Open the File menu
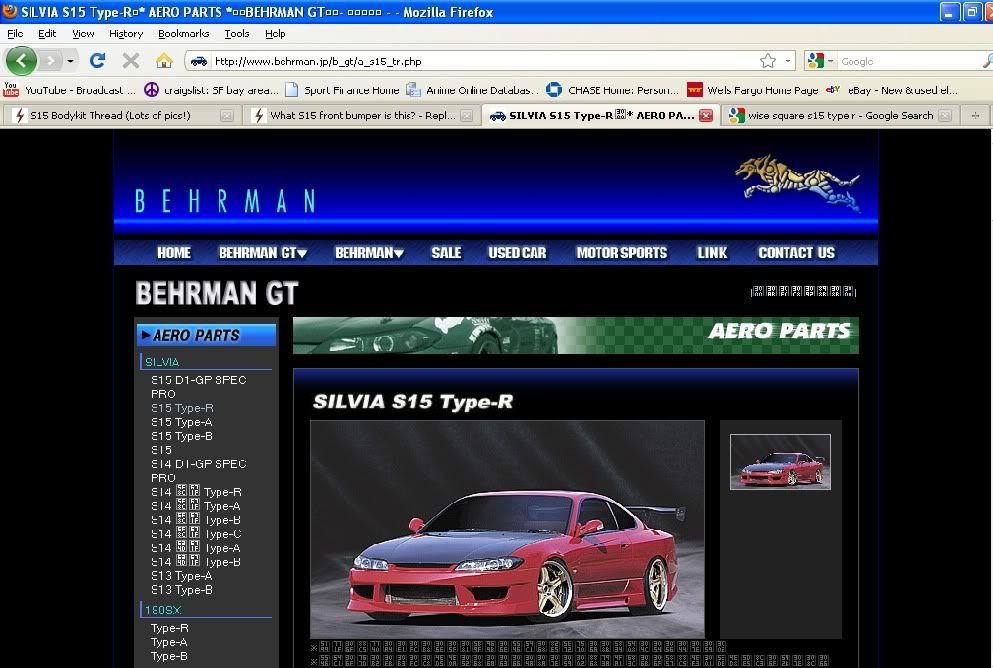 click(x=15, y=34)
